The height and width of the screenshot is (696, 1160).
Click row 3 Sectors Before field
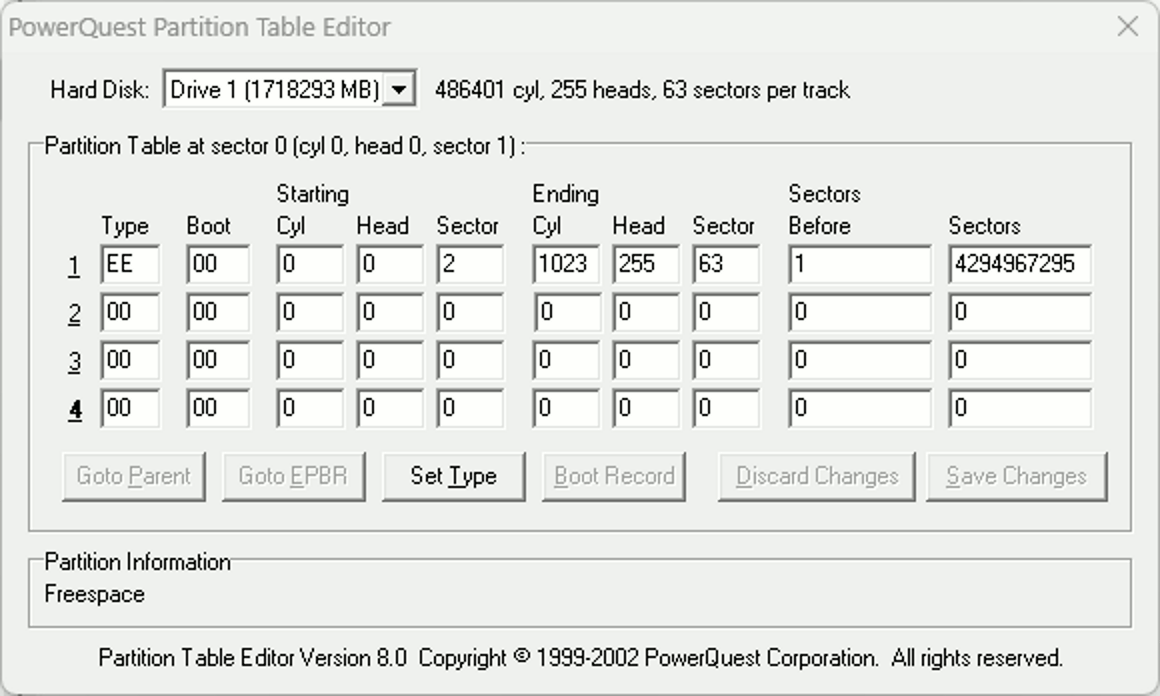pos(860,360)
